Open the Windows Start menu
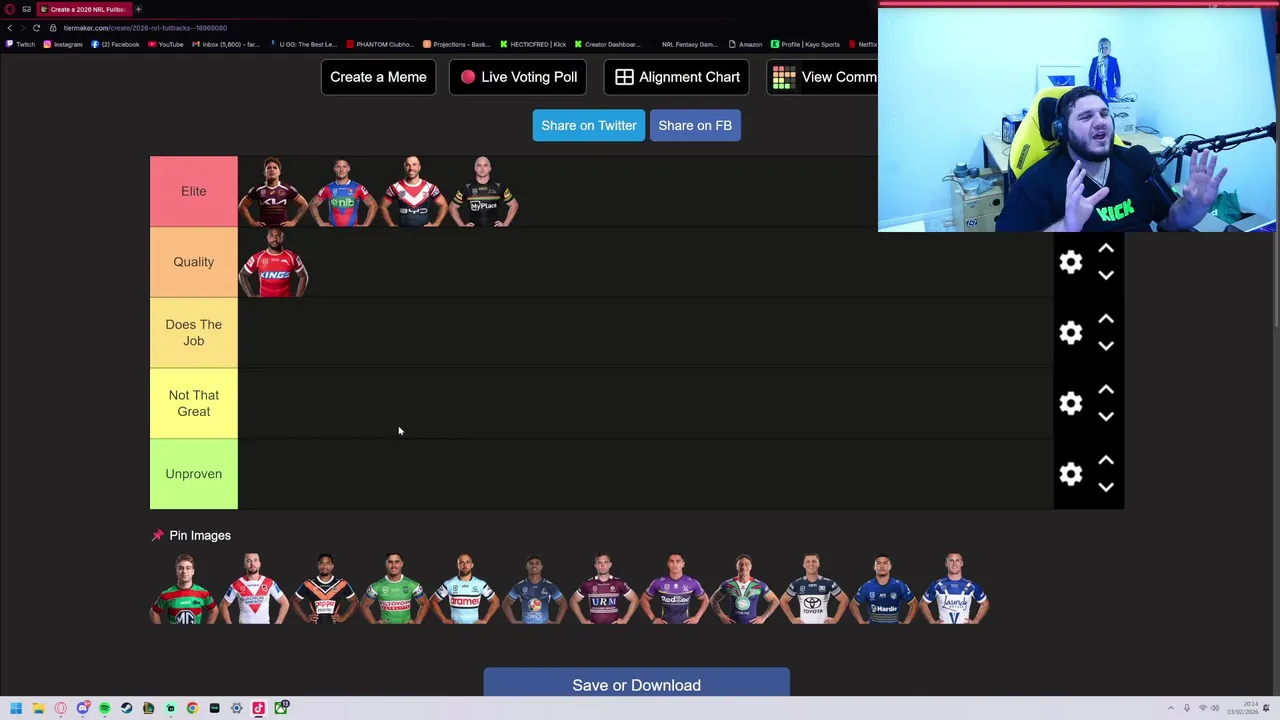Viewport: 1280px width, 720px height. coord(16,708)
